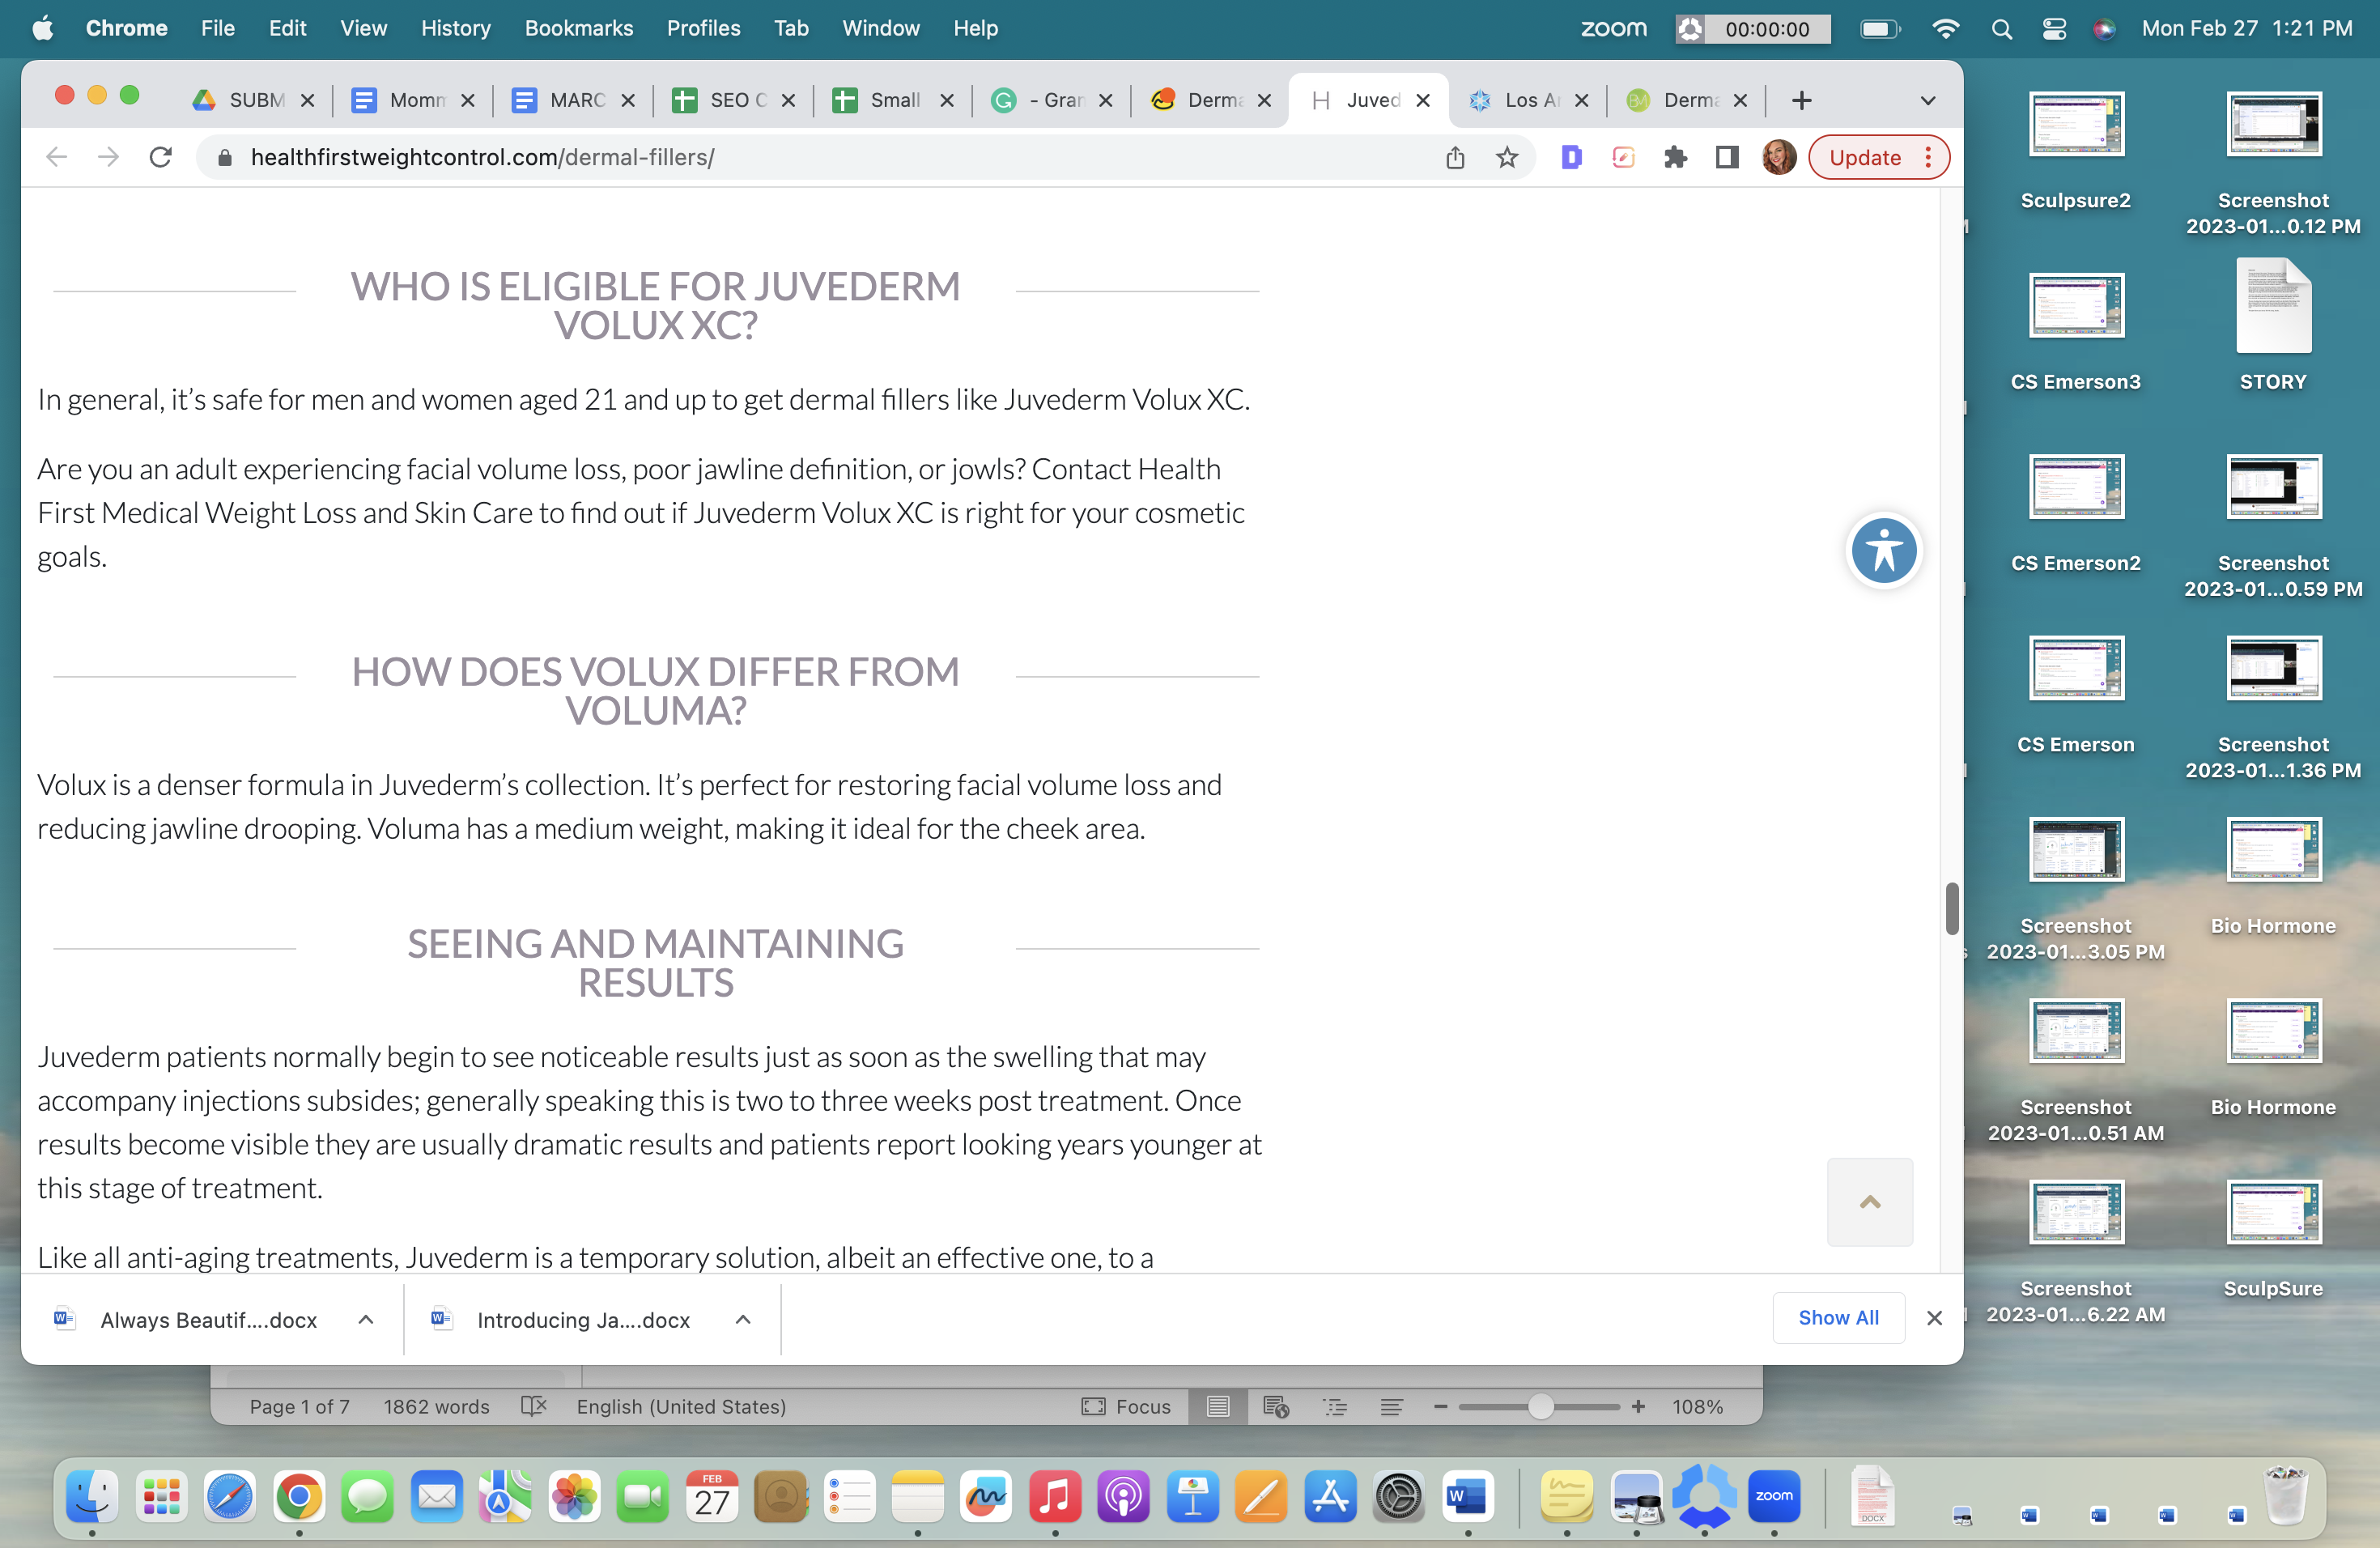Toggle the macOS Control Center icon
This screenshot has height=1548, width=2380.
click(2054, 28)
